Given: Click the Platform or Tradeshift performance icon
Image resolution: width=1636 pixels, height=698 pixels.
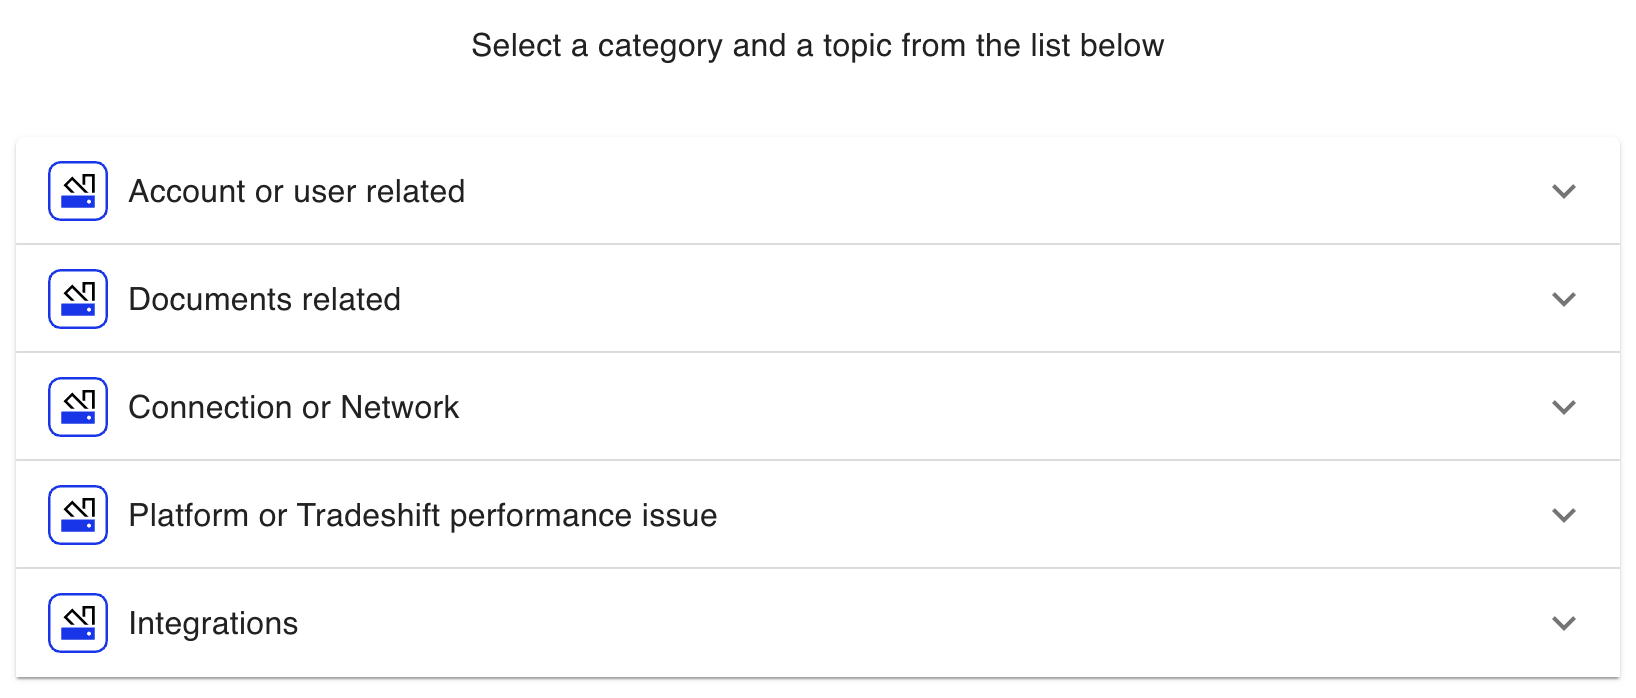Looking at the screenshot, I should [78, 515].
